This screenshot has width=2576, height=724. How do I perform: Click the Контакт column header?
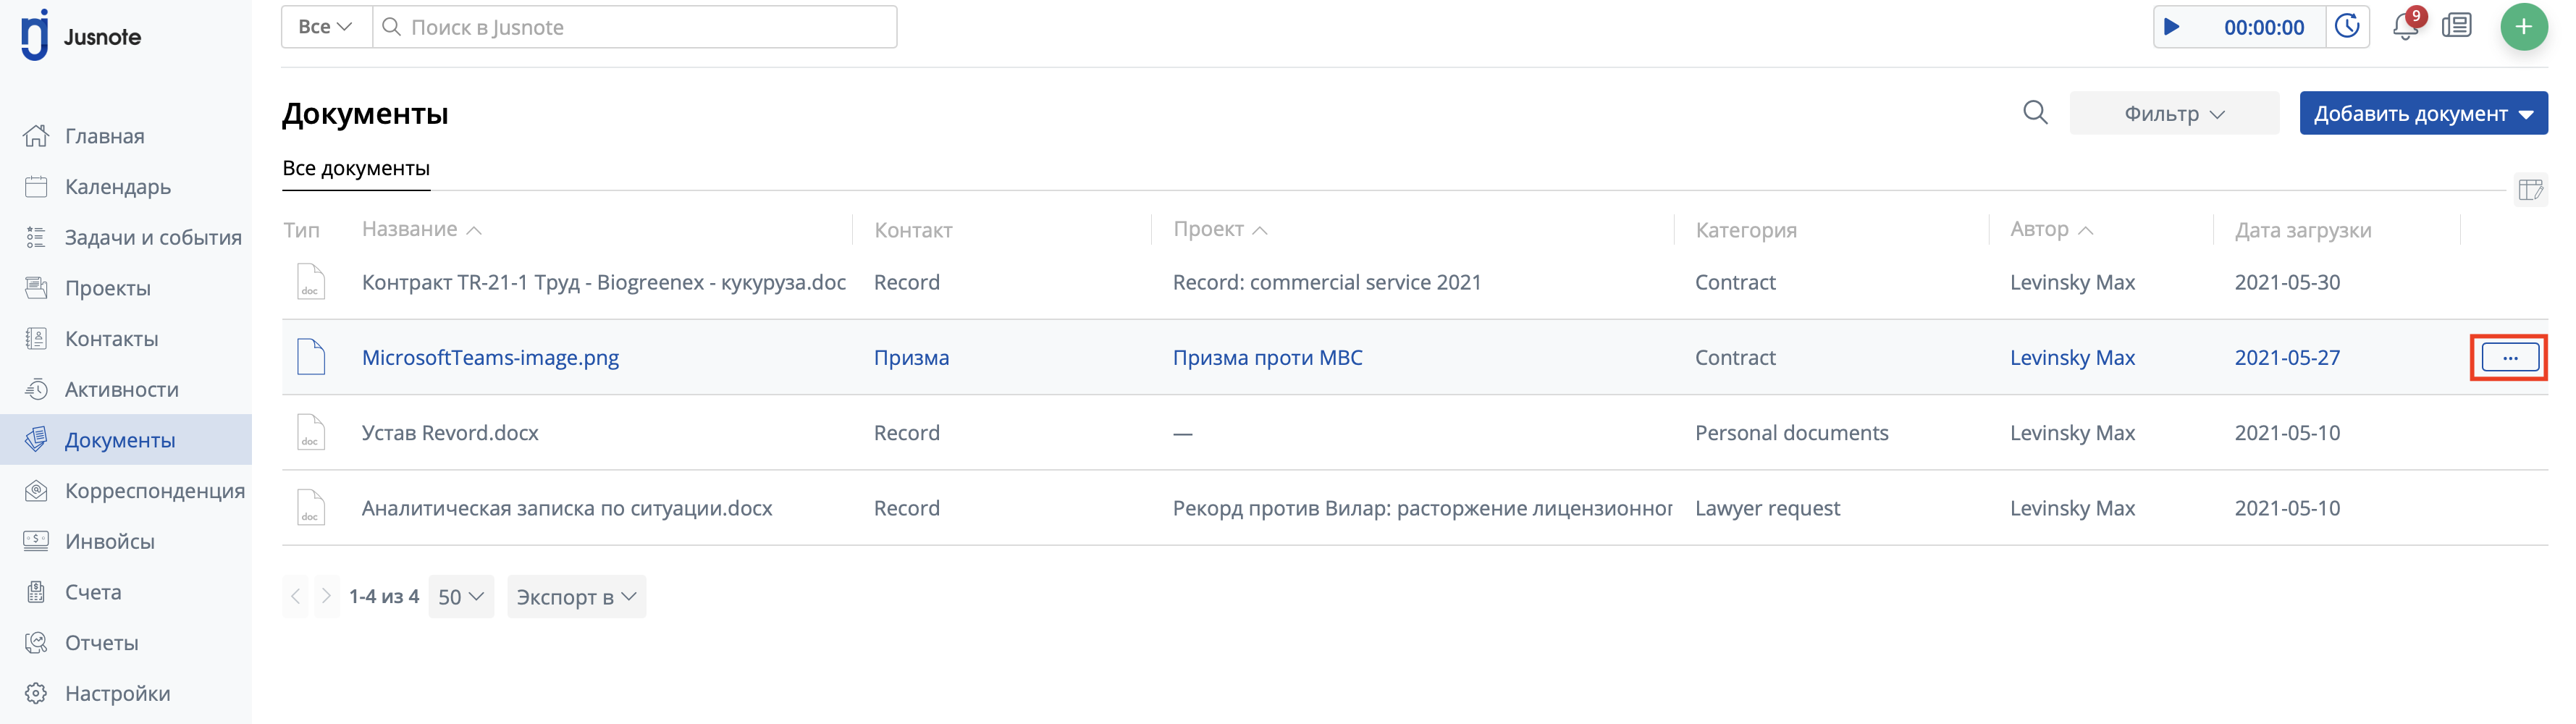tap(913, 230)
